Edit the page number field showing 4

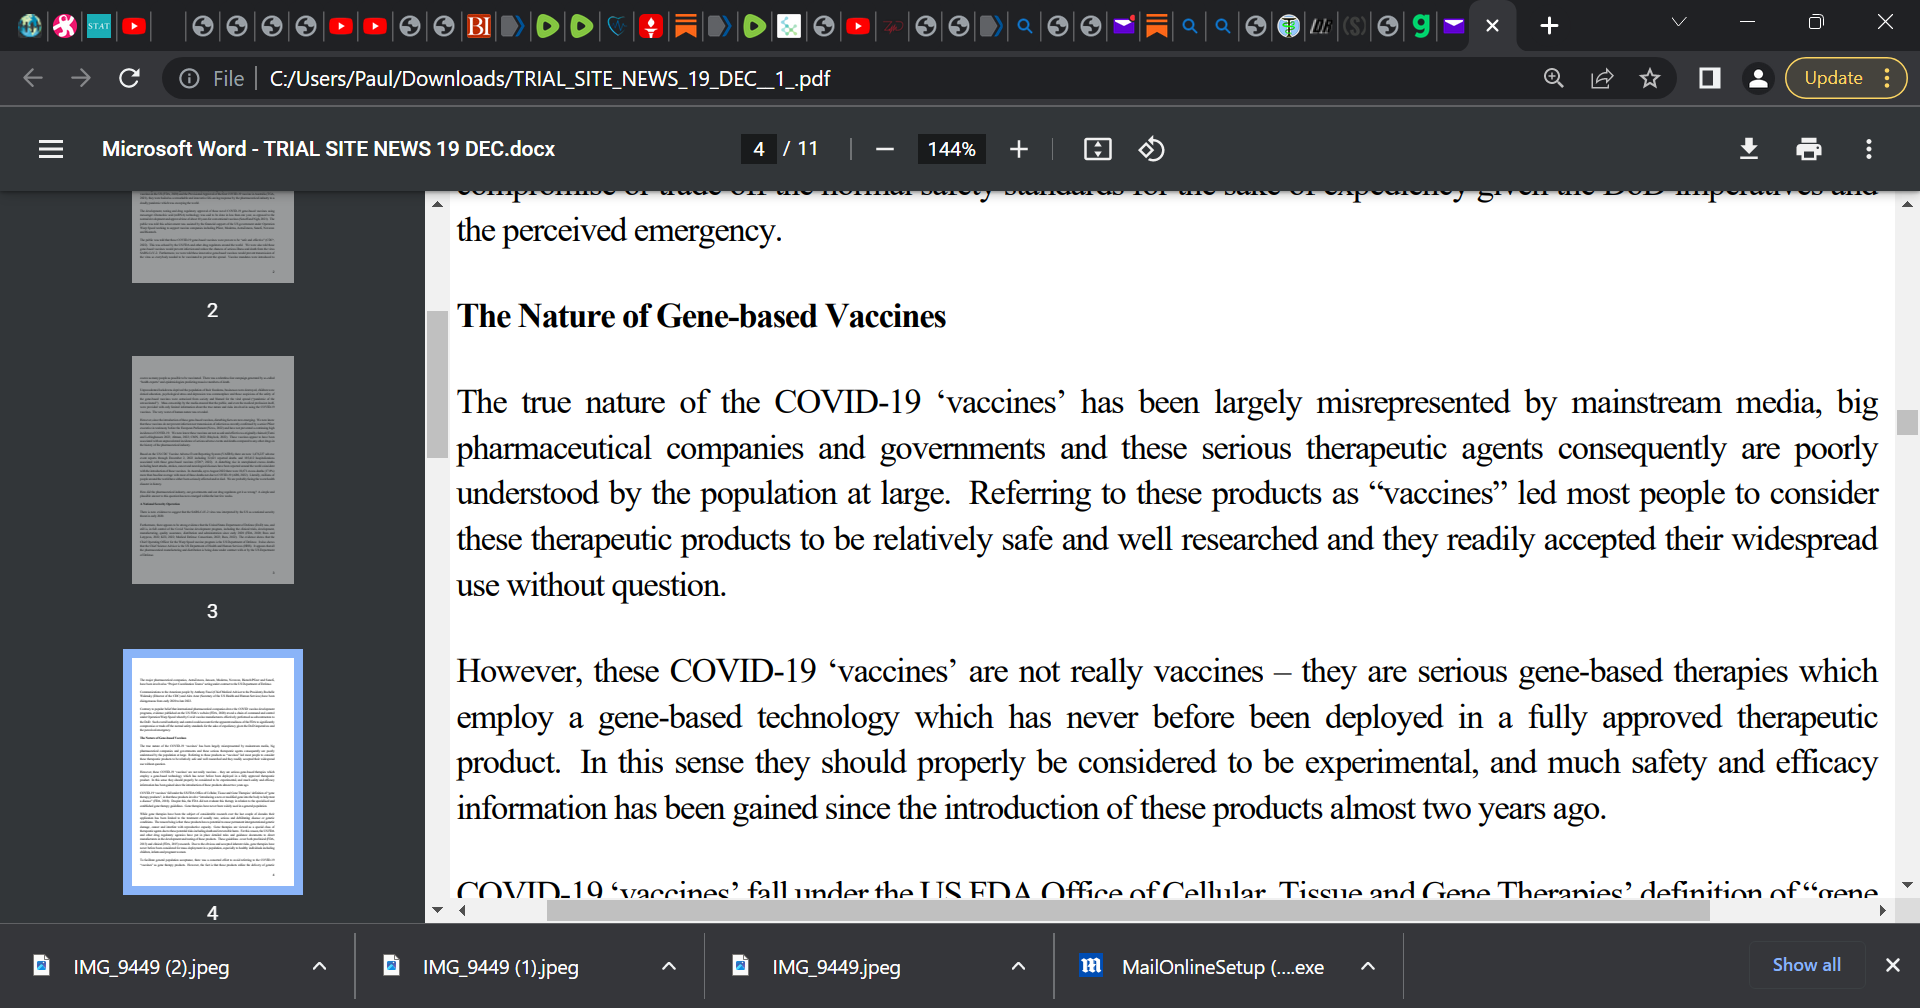759,149
